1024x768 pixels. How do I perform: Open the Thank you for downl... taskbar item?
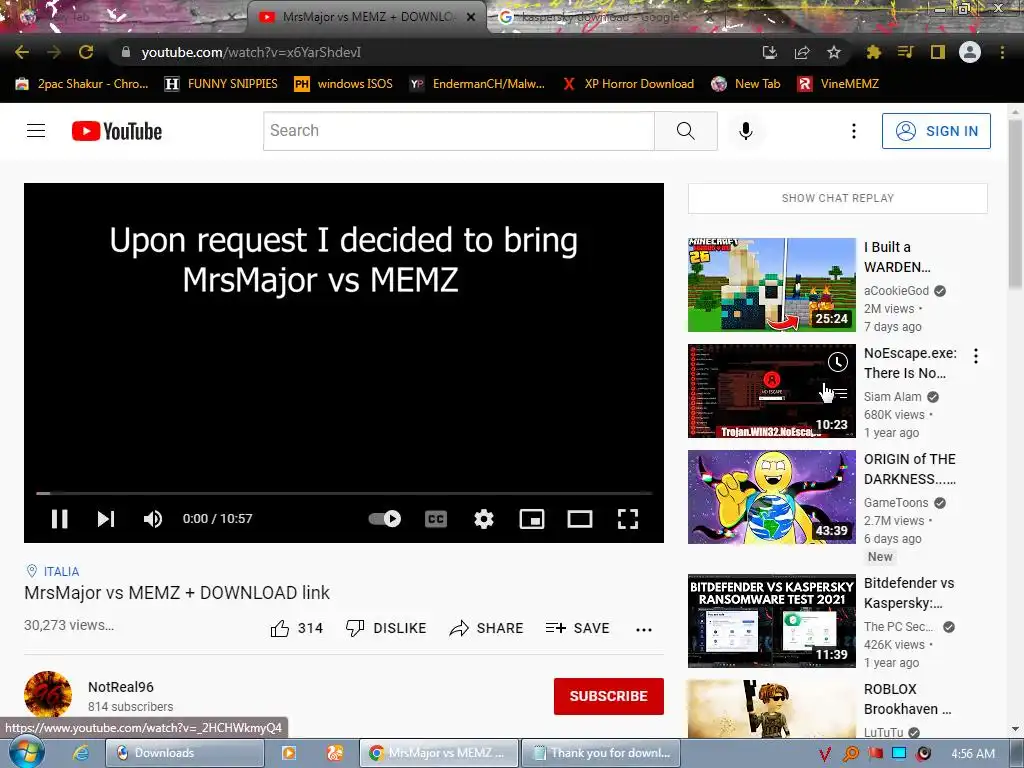click(x=600, y=753)
